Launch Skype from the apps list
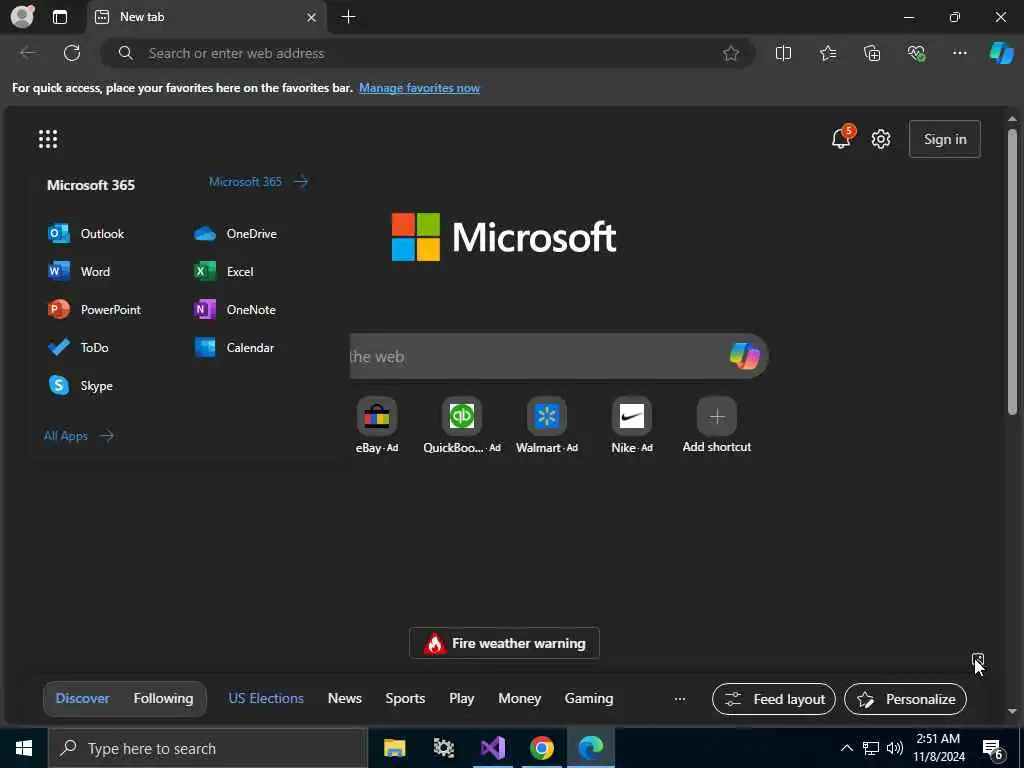 (80, 385)
